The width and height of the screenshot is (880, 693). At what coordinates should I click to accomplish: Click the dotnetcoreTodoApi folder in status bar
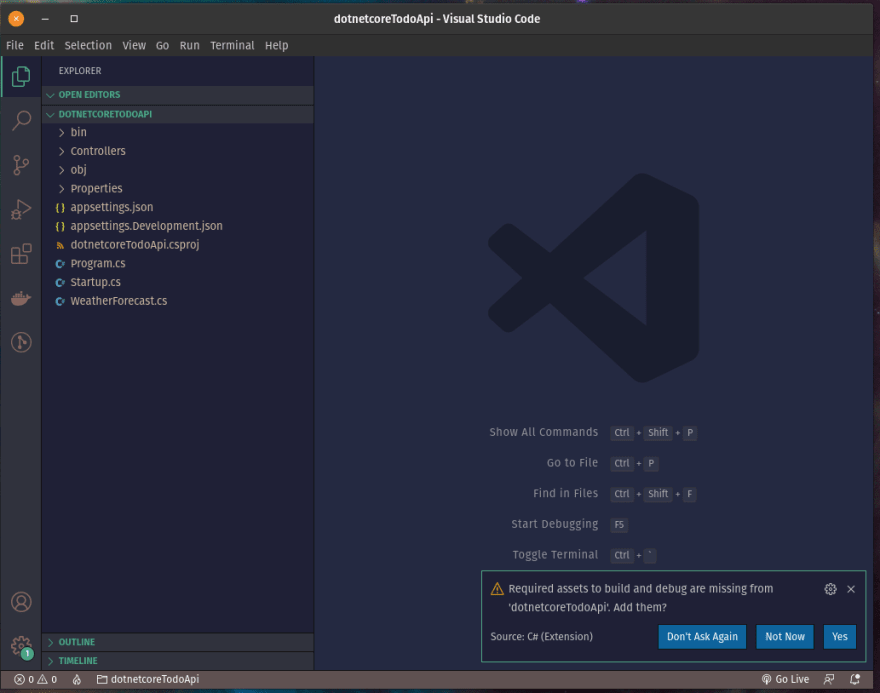tap(148, 680)
